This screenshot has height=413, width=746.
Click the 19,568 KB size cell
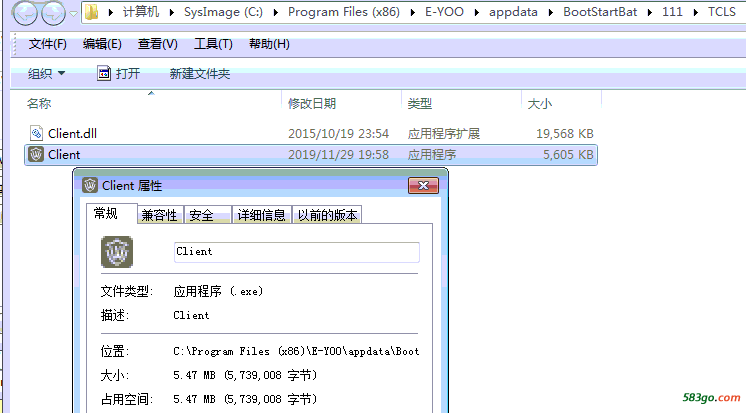click(565, 134)
